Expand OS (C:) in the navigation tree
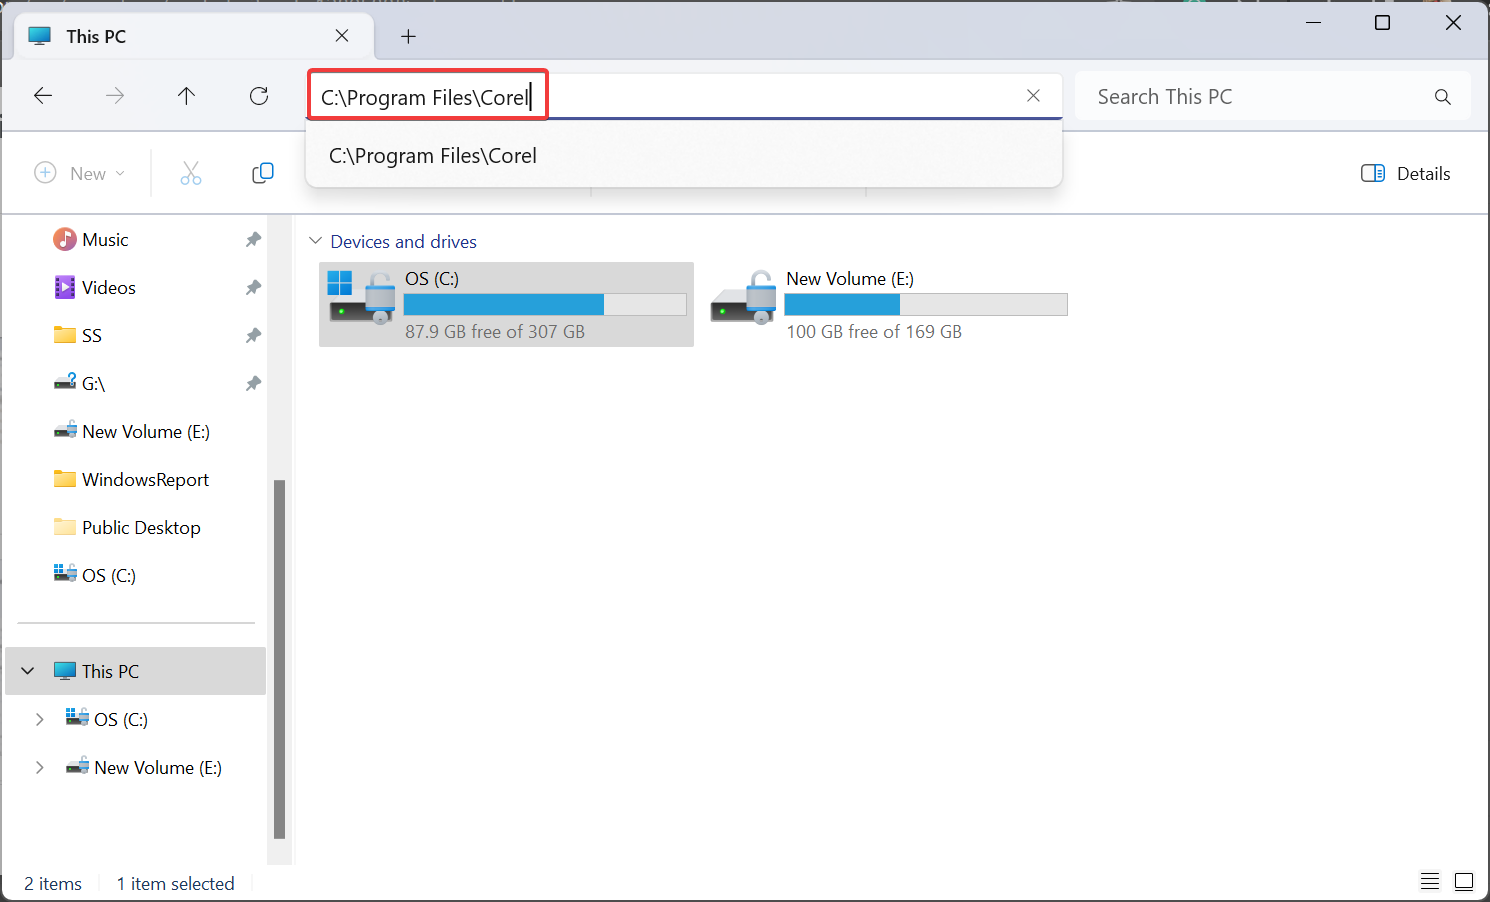 click(40, 719)
